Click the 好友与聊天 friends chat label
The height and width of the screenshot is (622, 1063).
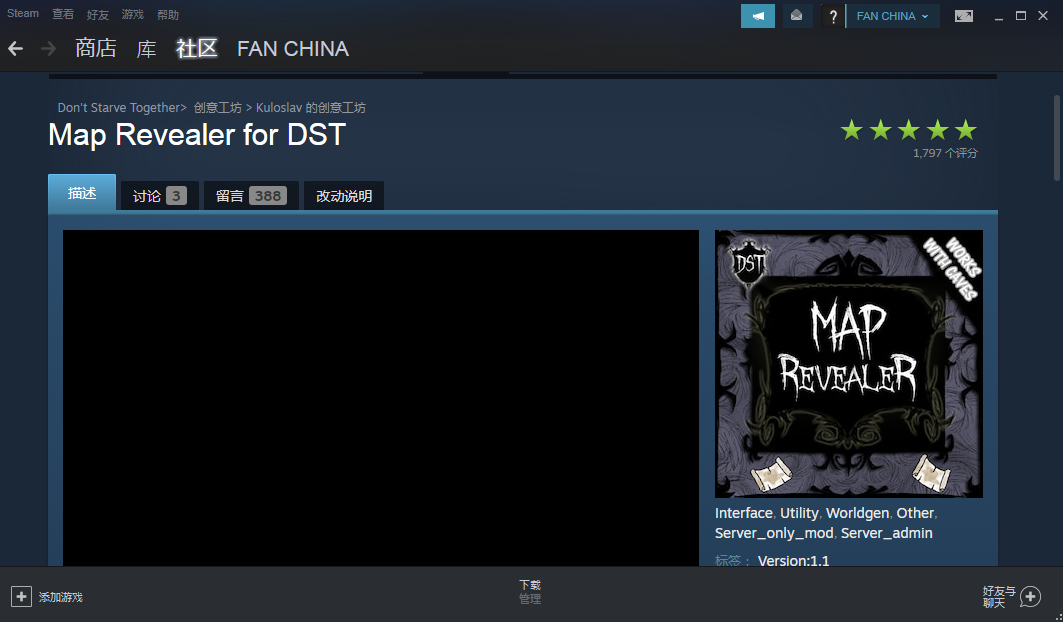coord(999,597)
